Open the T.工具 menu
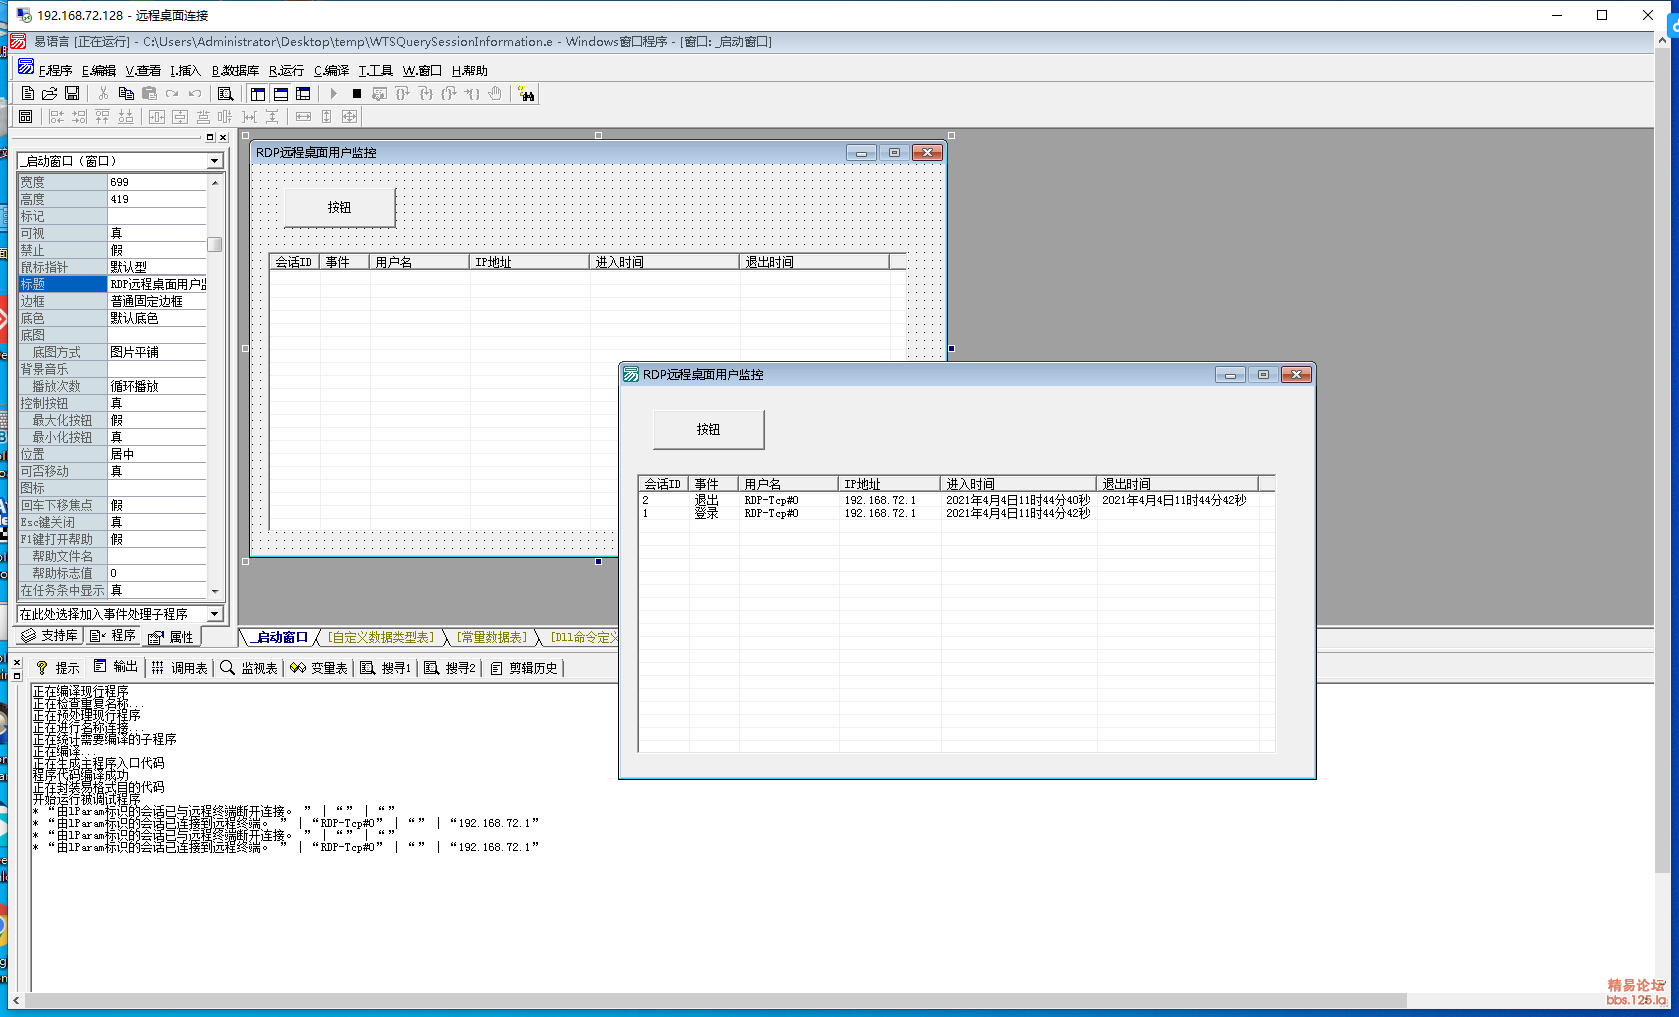The height and width of the screenshot is (1017, 1679). point(375,70)
